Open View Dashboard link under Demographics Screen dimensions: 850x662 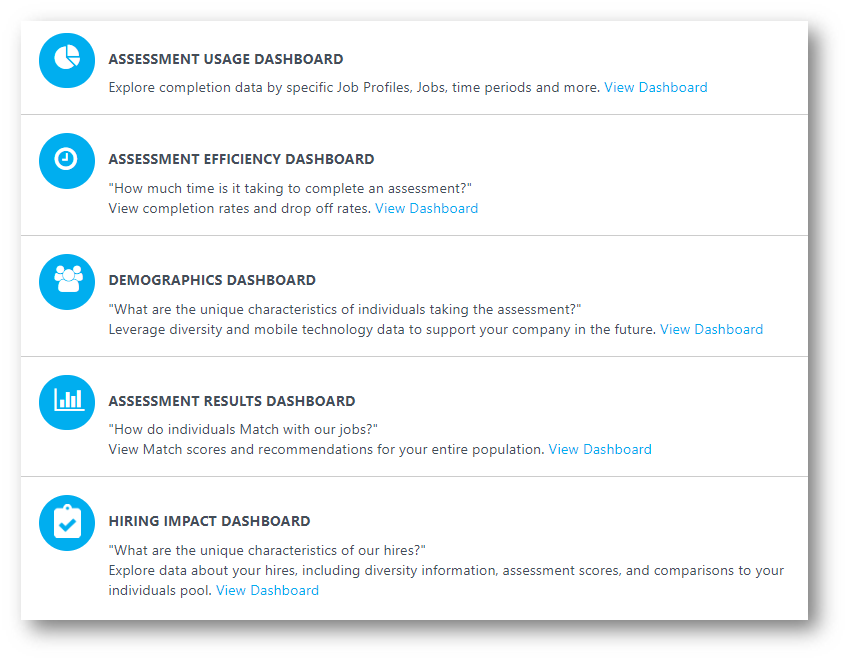coord(711,329)
